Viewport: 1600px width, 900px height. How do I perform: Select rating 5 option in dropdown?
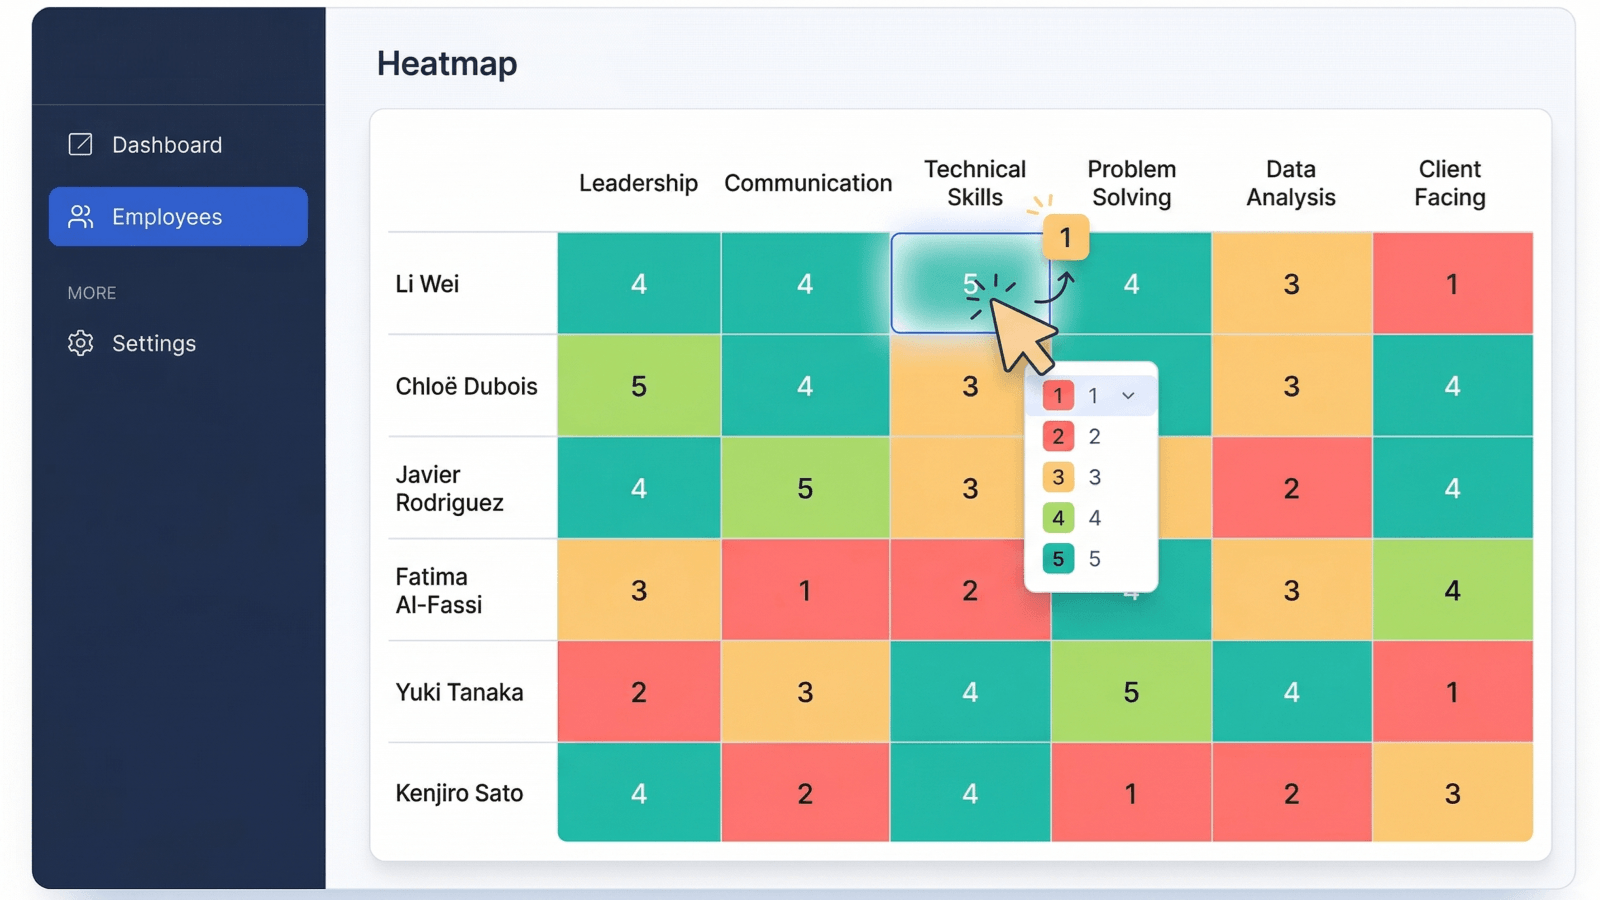click(x=1091, y=558)
